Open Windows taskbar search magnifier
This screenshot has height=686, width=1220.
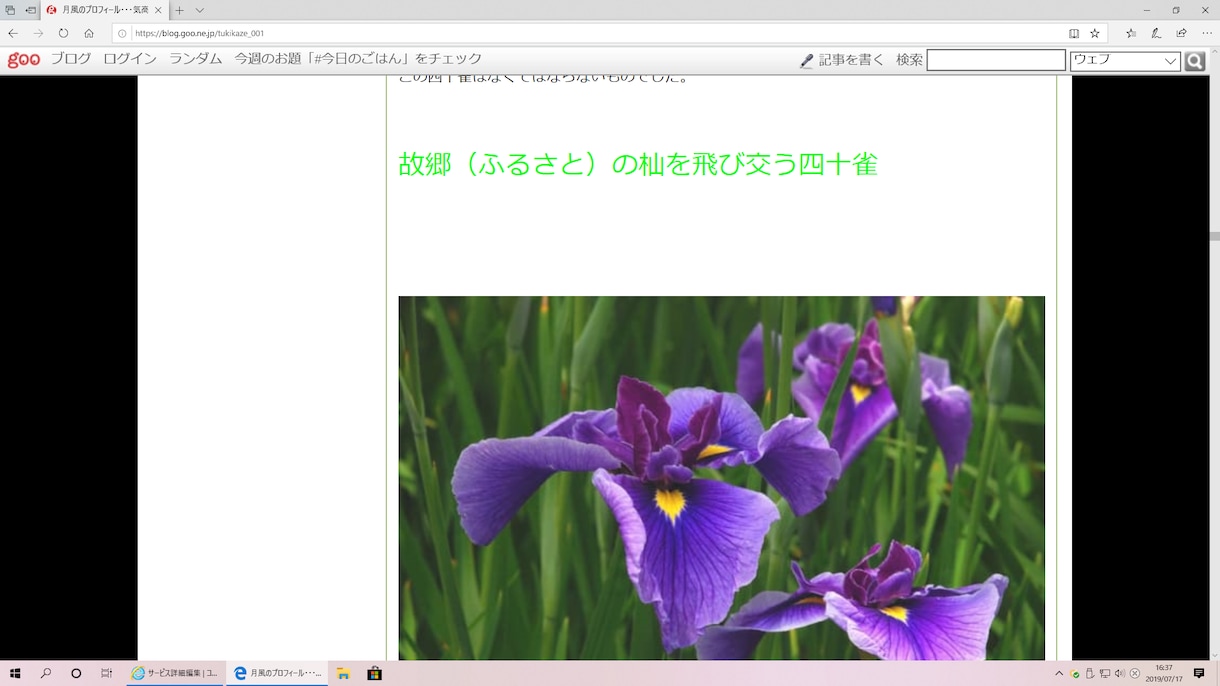click(46, 673)
